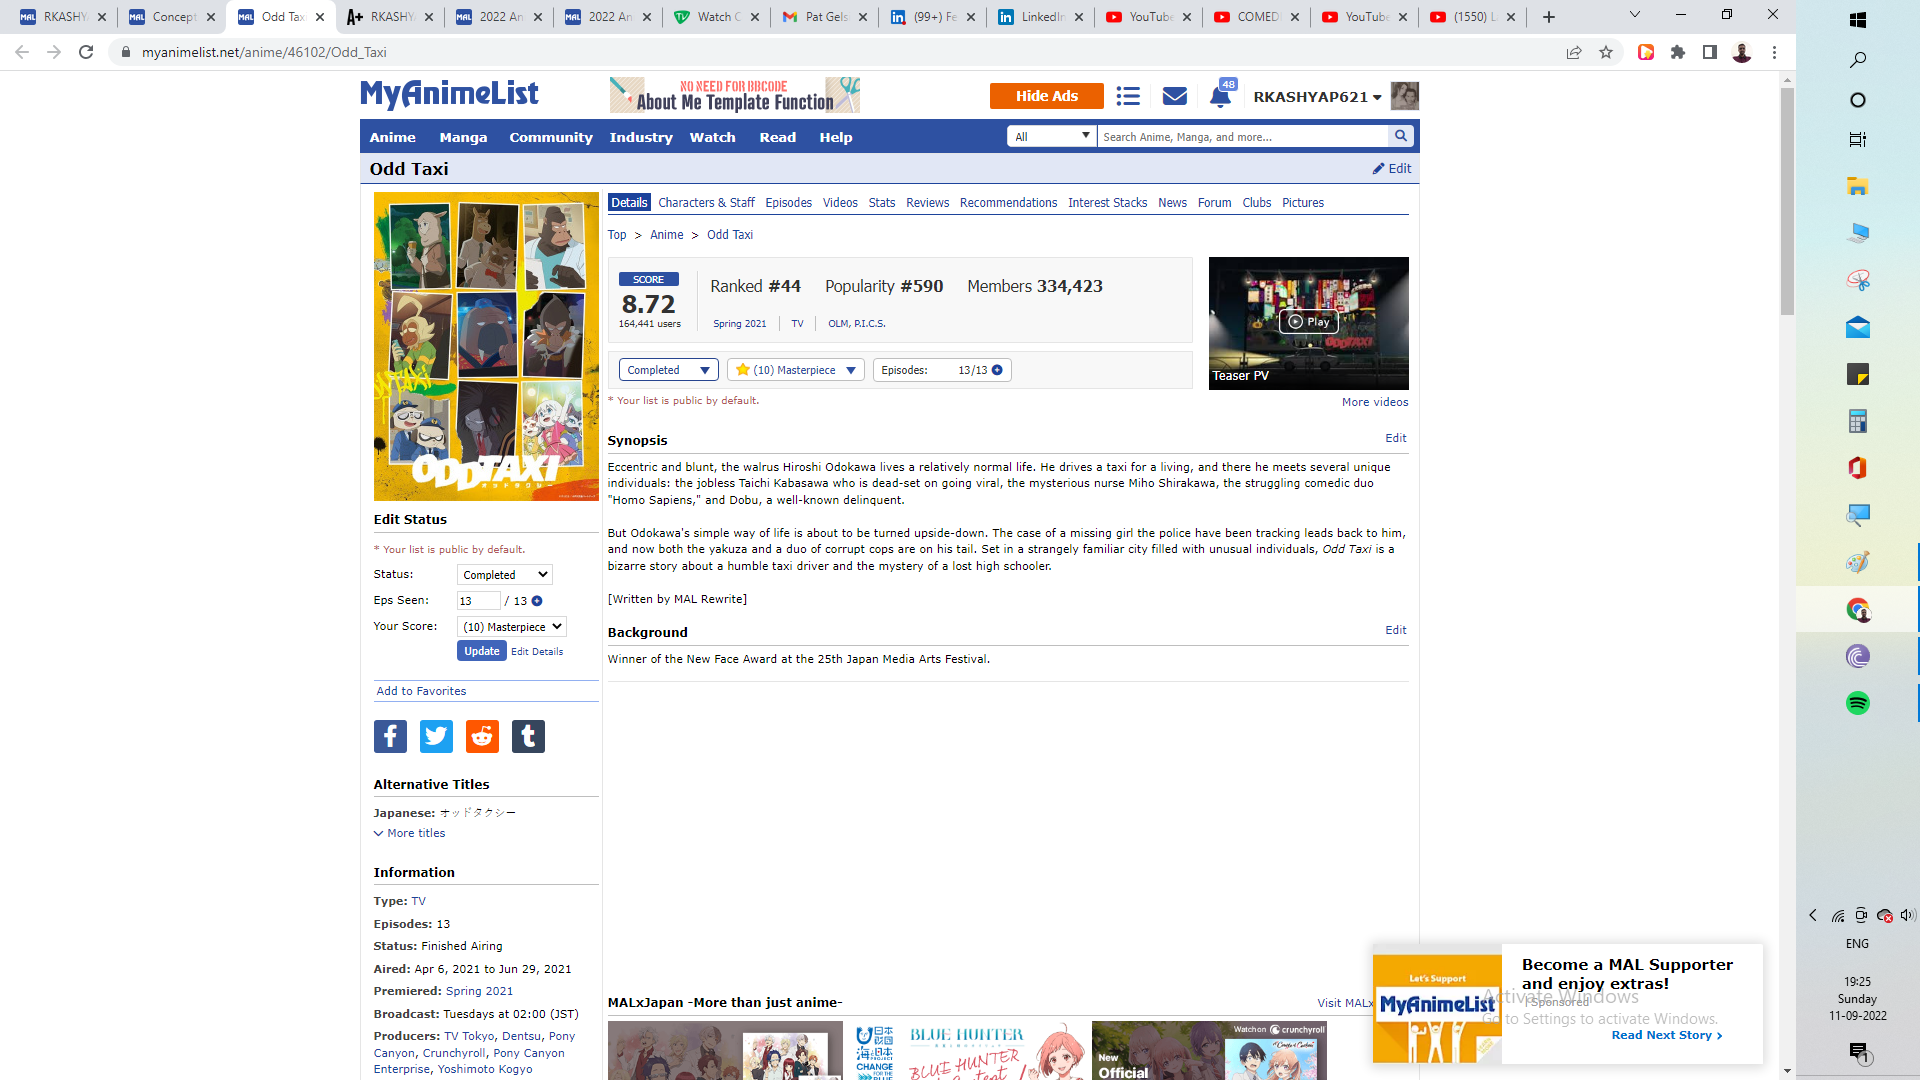This screenshot has width=1920, height=1080.
Task: Bookmark this page with star icon
Action: [1606, 52]
